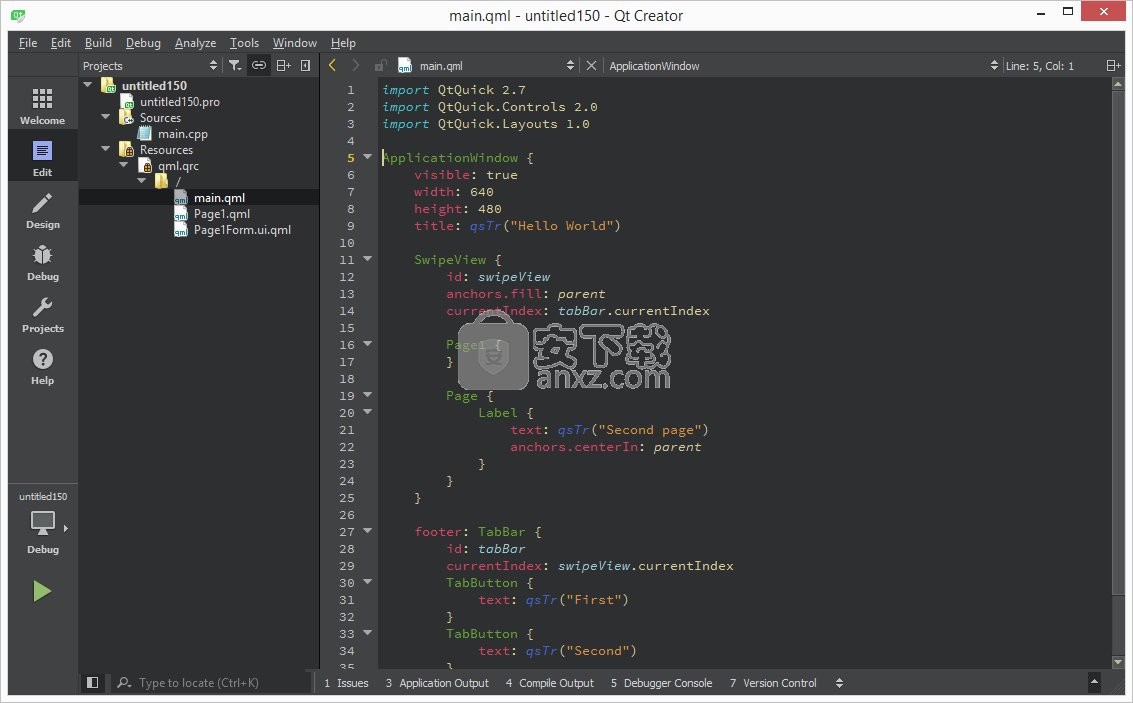Show the Compile Output pane
1133x703 pixels.
pyautogui.click(x=550, y=683)
